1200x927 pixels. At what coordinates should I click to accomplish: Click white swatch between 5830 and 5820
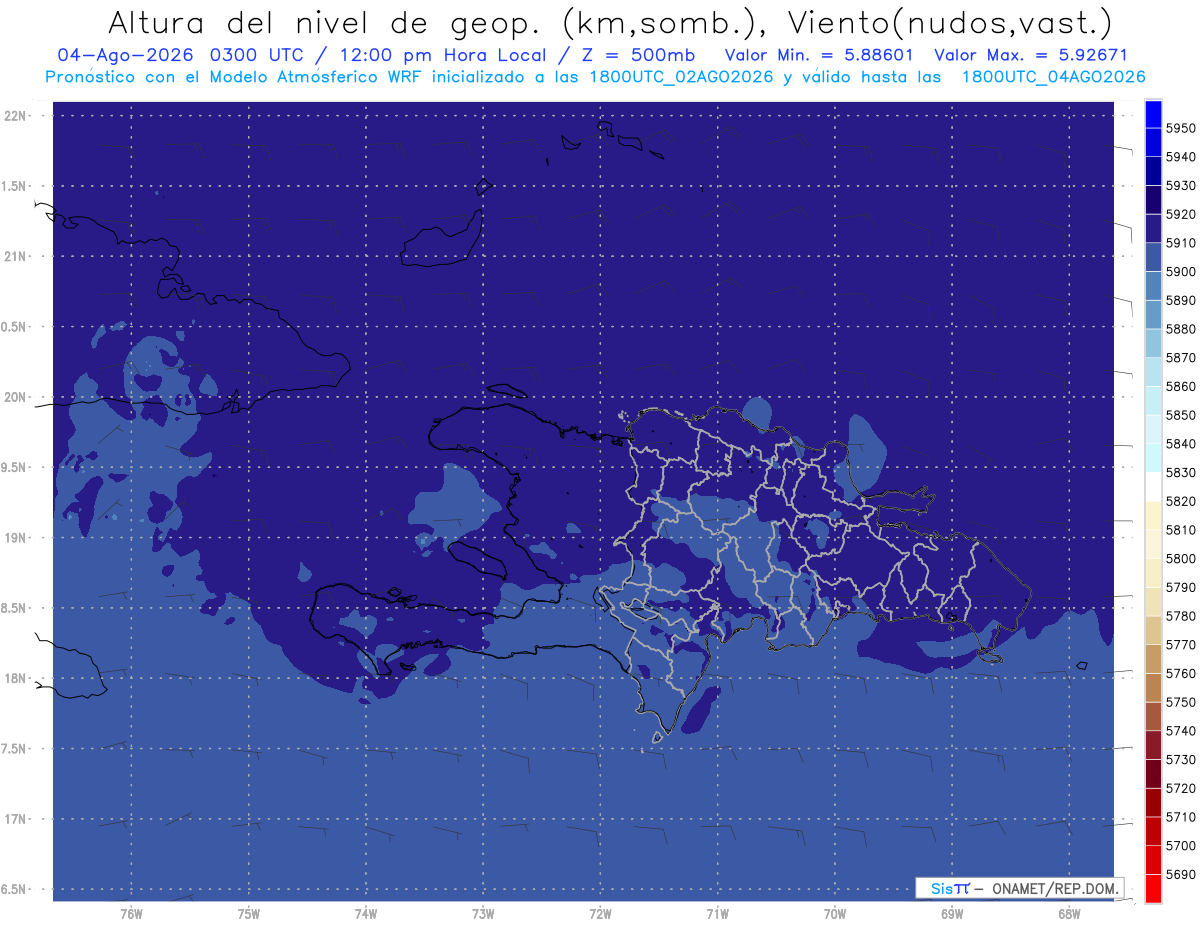coord(1153,486)
